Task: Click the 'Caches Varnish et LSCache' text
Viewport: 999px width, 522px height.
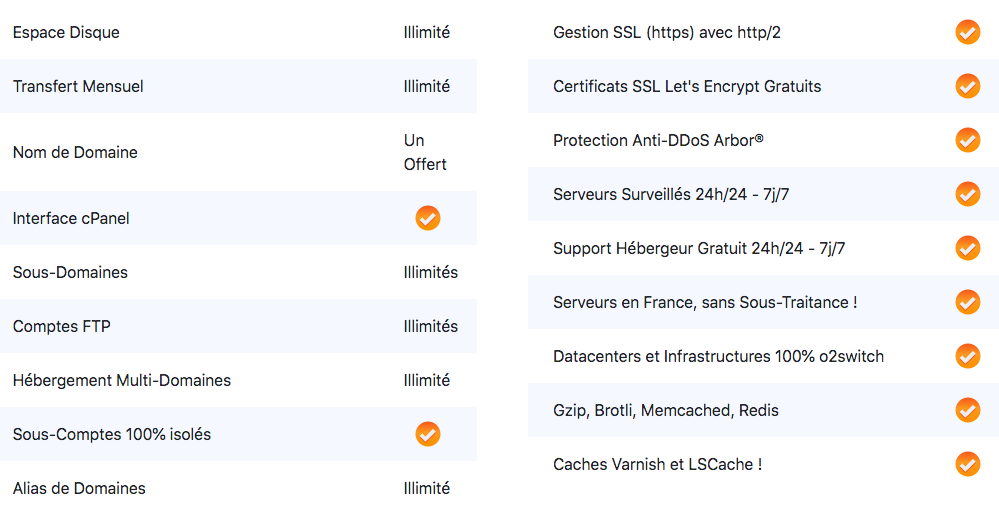Action: pyautogui.click(x=657, y=465)
